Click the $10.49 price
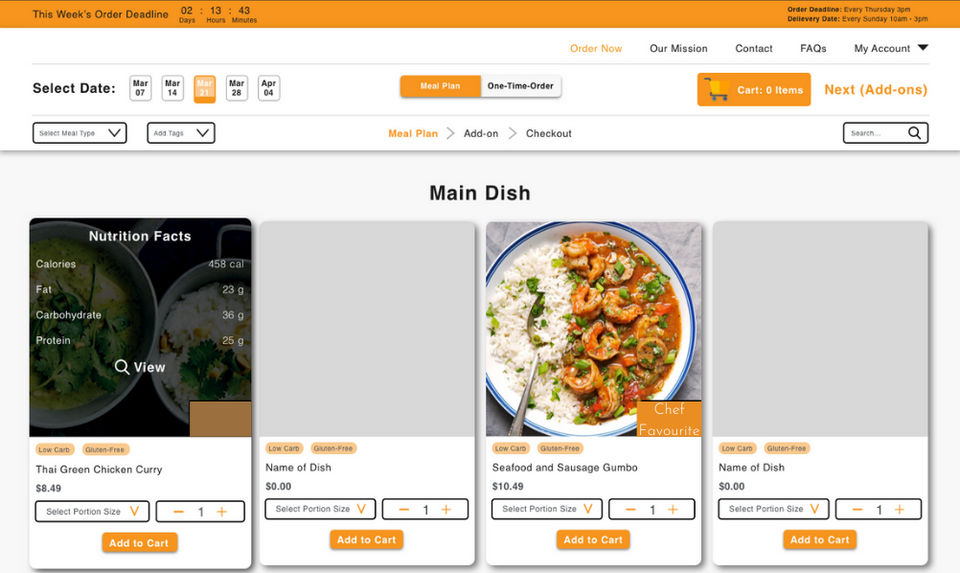The width and height of the screenshot is (960, 573). [508, 486]
